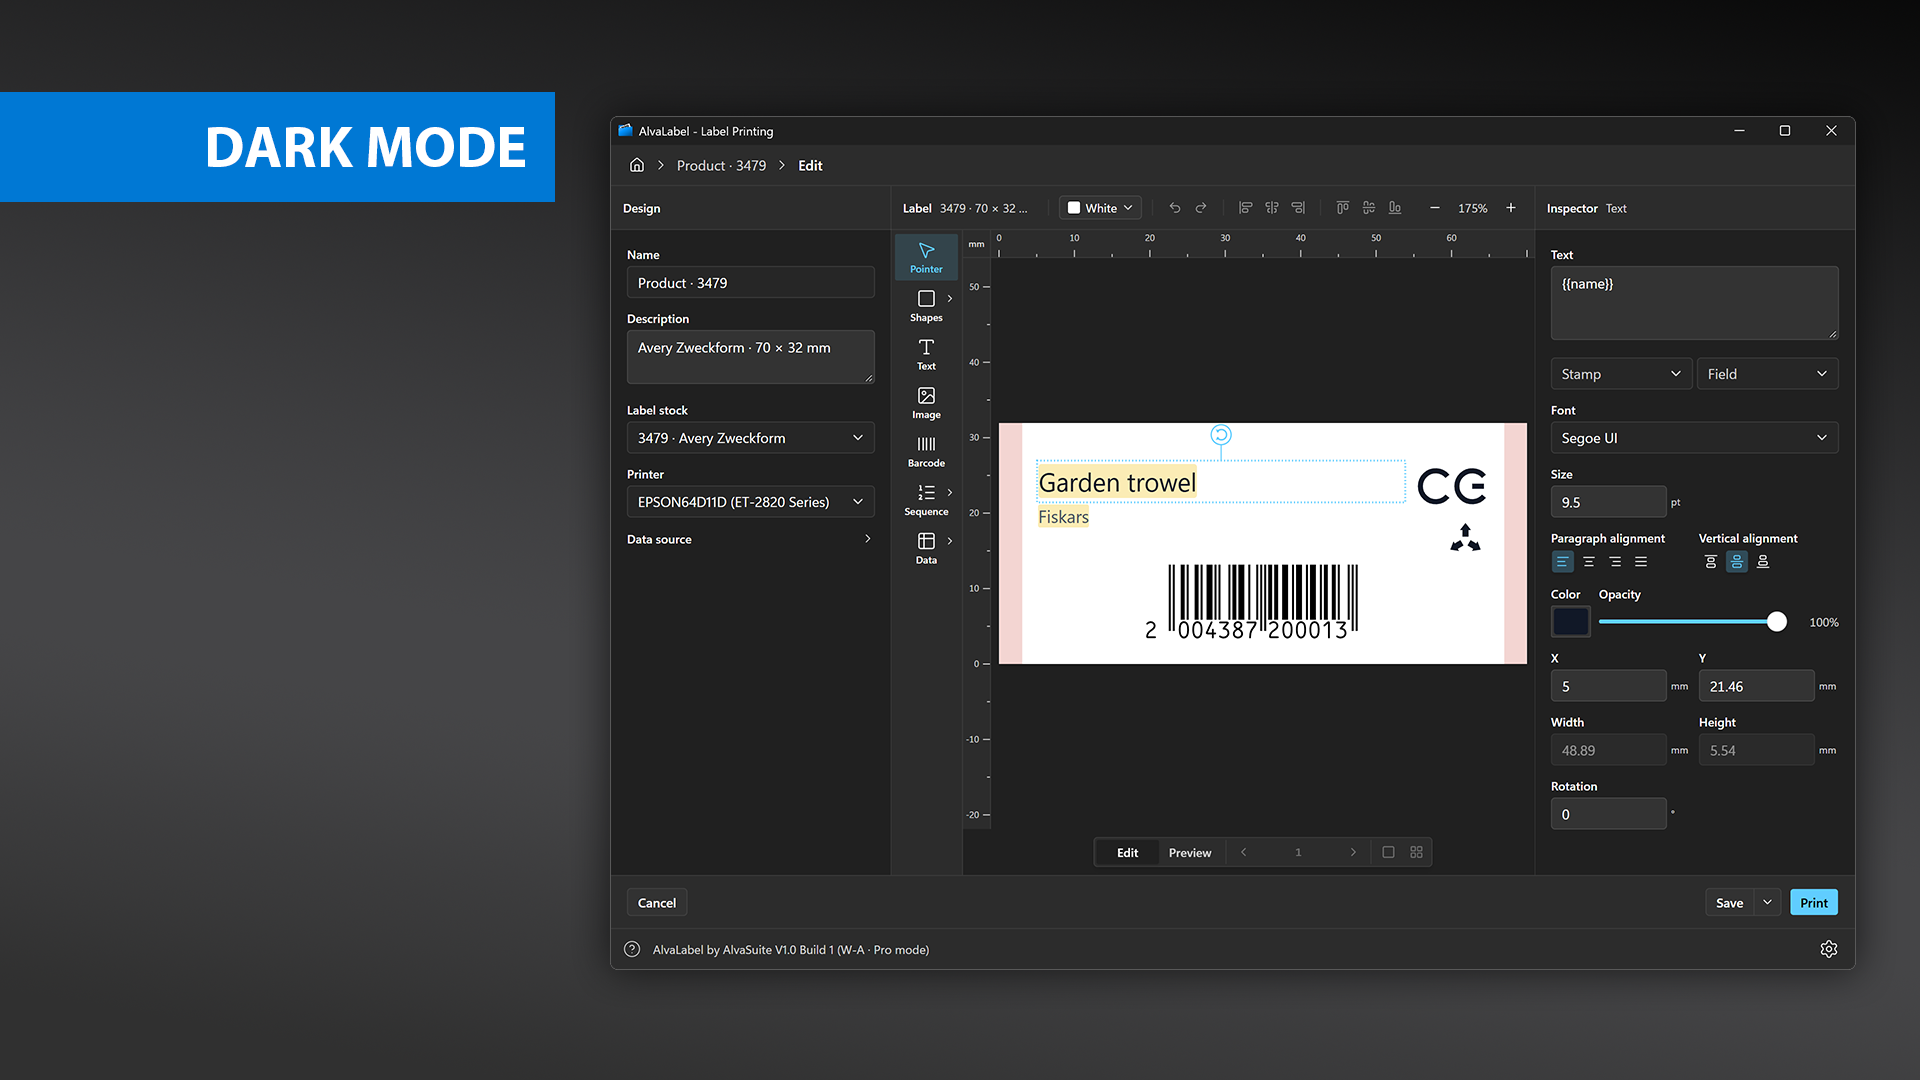Redo the last action

click(x=1201, y=208)
